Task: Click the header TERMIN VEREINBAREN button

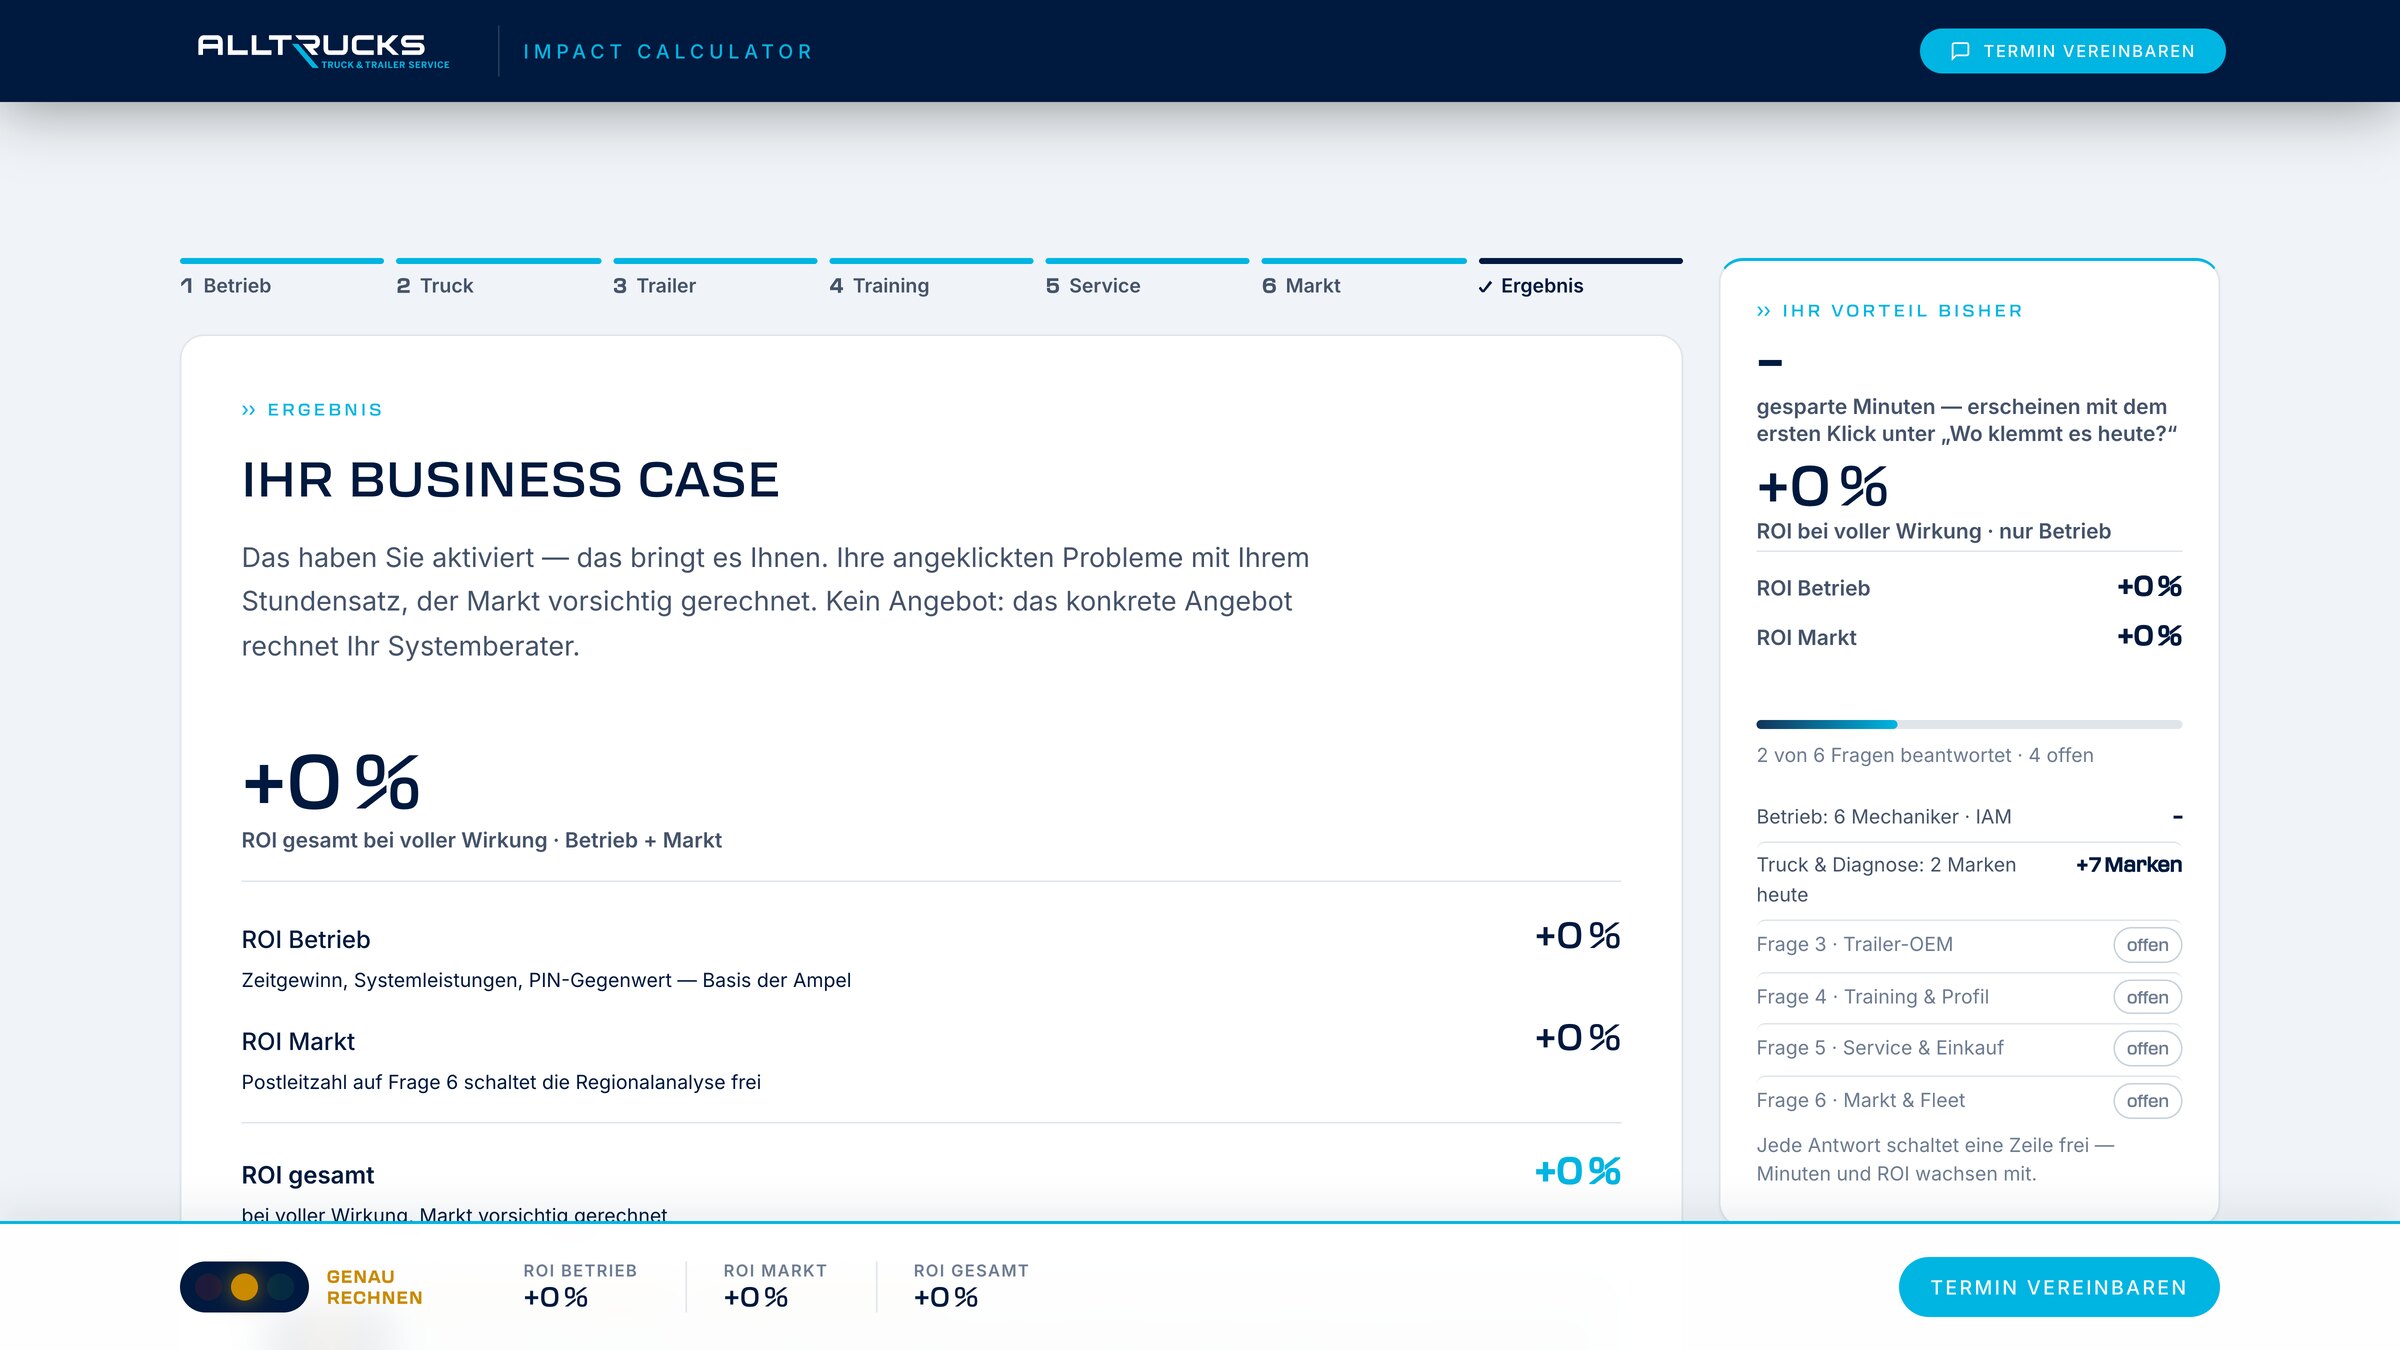Action: pyautogui.click(x=2072, y=51)
